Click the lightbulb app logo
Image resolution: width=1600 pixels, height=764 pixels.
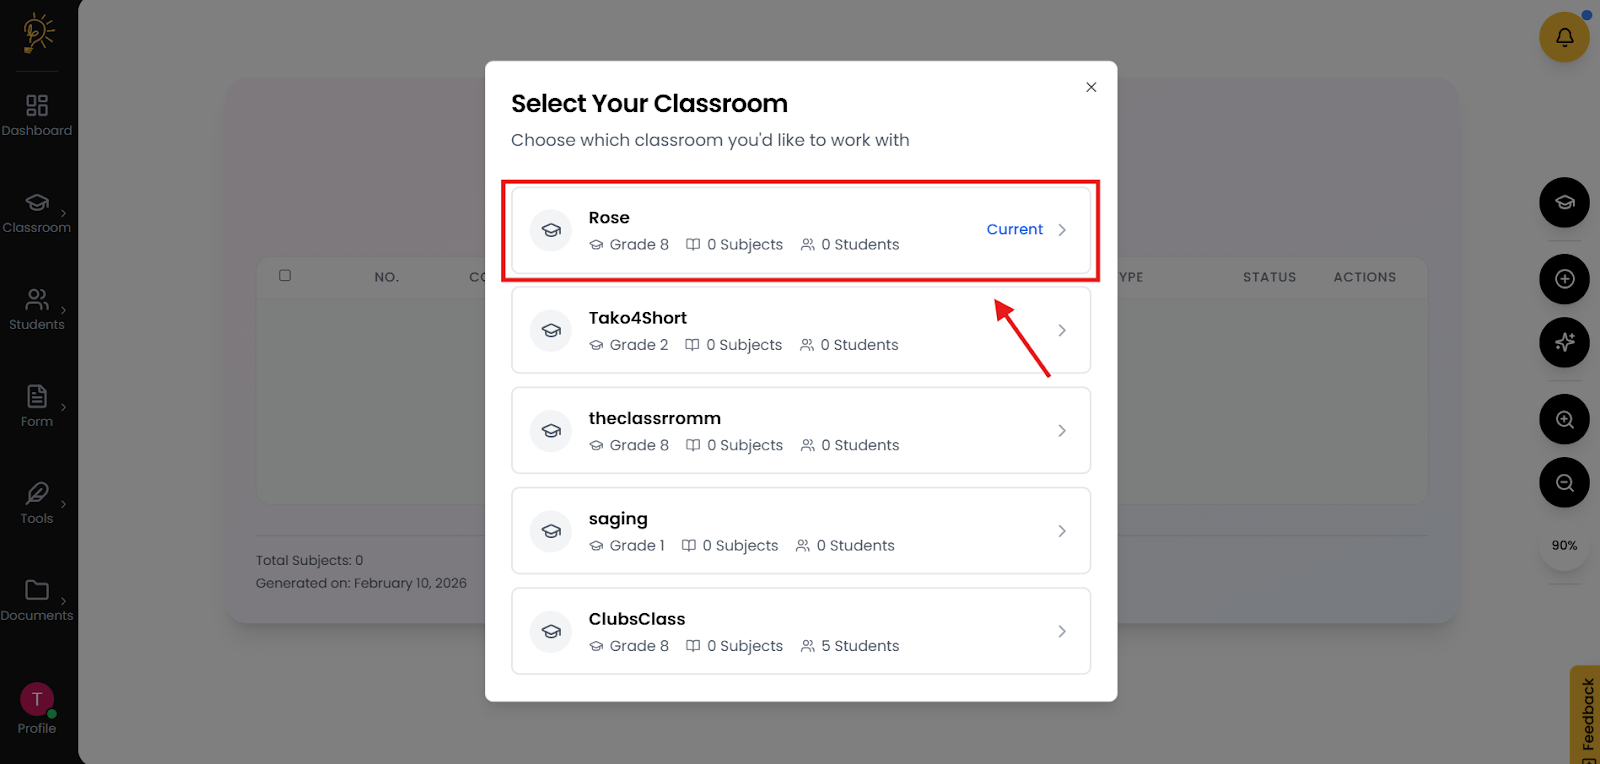(x=38, y=33)
